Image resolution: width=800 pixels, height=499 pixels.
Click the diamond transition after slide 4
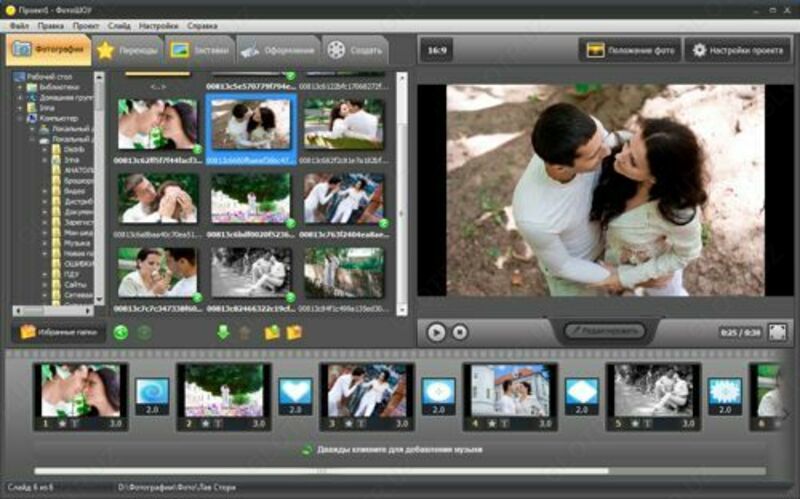[581, 391]
